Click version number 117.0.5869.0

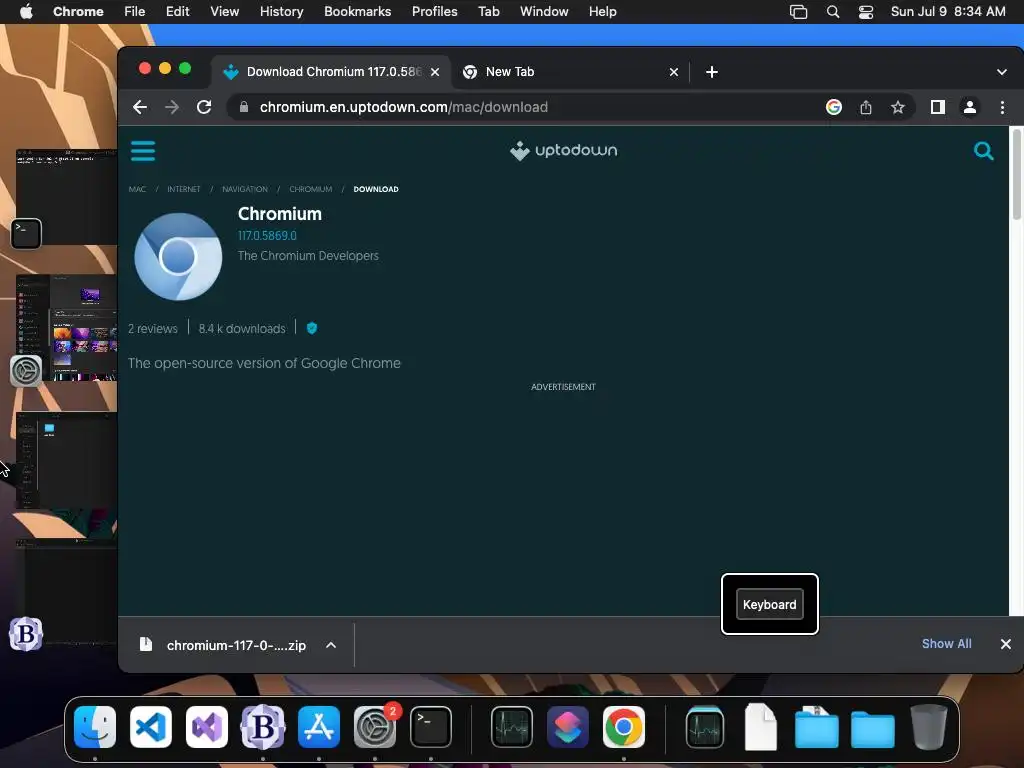tap(267, 236)
